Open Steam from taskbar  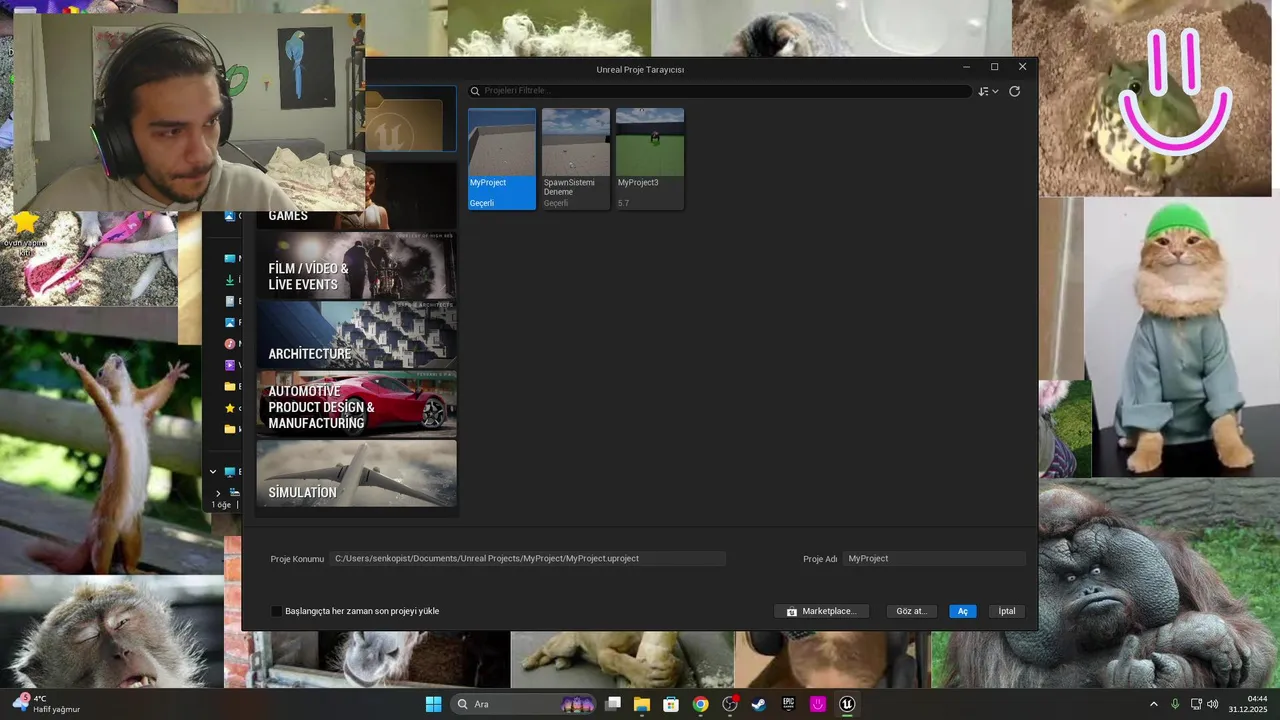pos(759,704)
